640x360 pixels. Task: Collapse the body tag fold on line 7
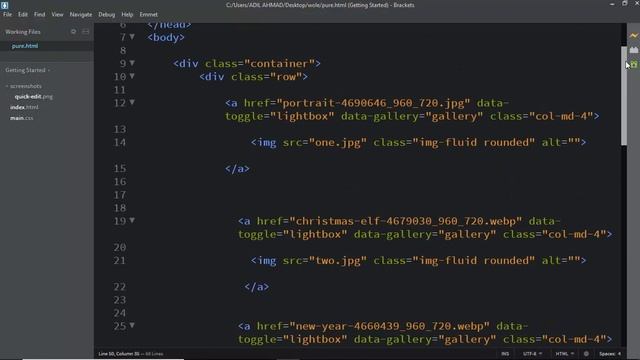[x=132, y=37]
